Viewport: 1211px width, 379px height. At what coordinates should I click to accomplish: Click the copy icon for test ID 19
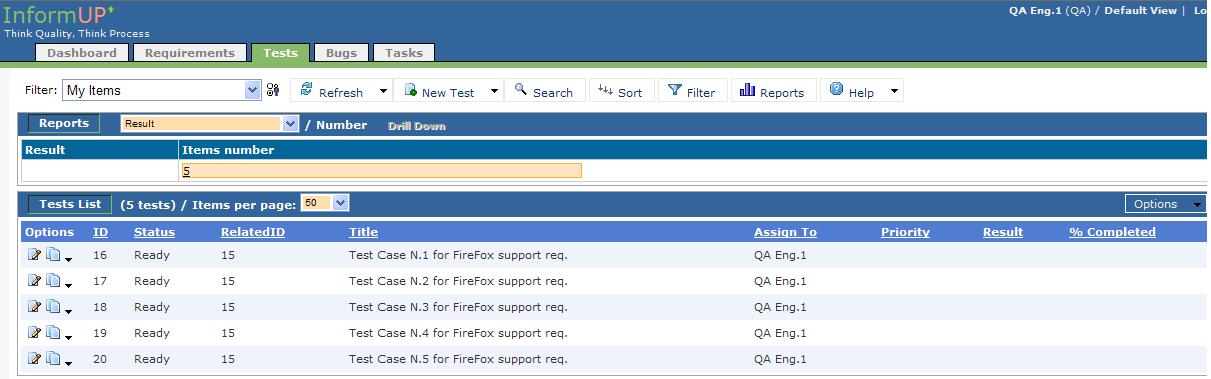click(x=53, y=333)
